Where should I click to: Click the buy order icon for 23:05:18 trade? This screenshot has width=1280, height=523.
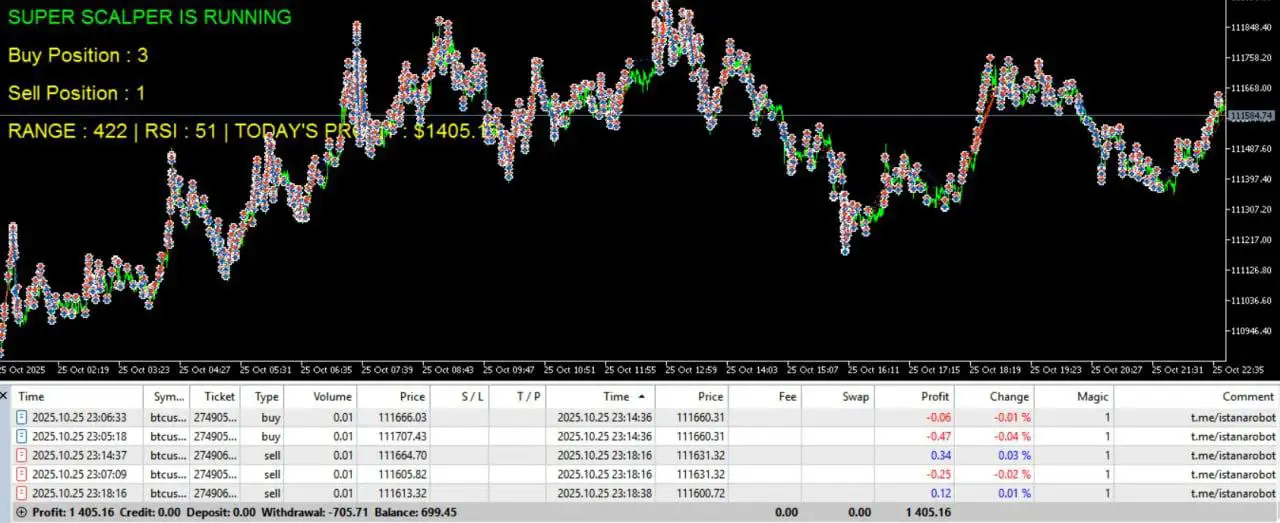[x=22, y=436]
